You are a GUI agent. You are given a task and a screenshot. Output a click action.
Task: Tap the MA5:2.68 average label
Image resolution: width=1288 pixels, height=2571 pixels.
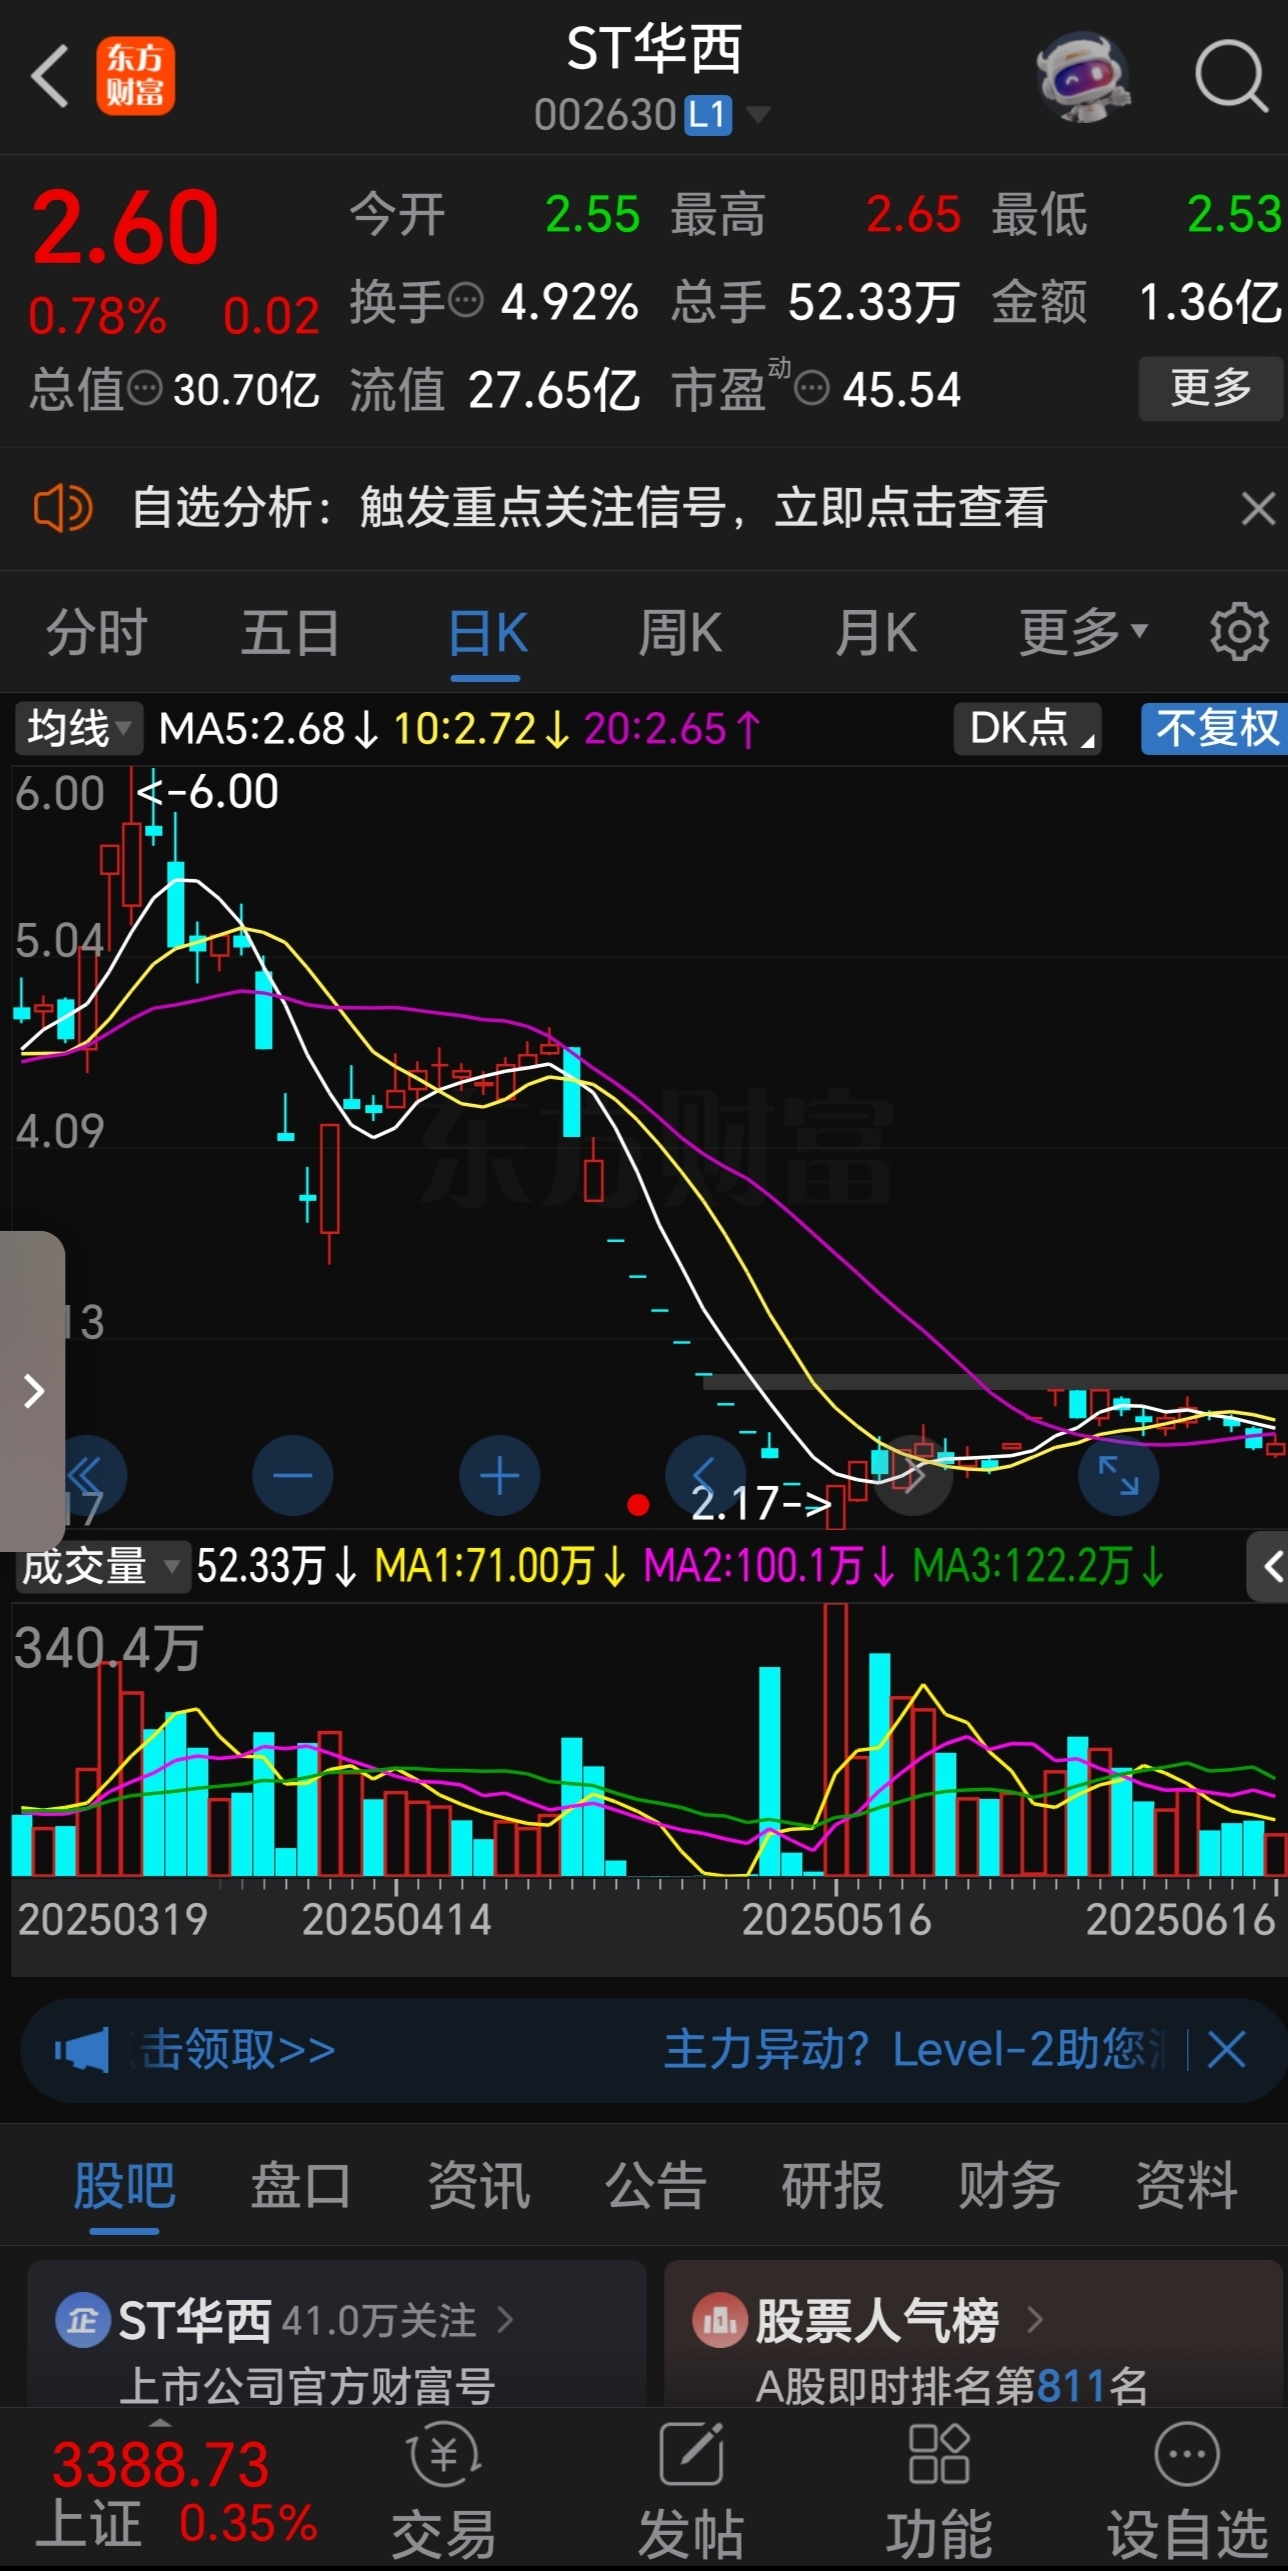click(x=268, y=729)
